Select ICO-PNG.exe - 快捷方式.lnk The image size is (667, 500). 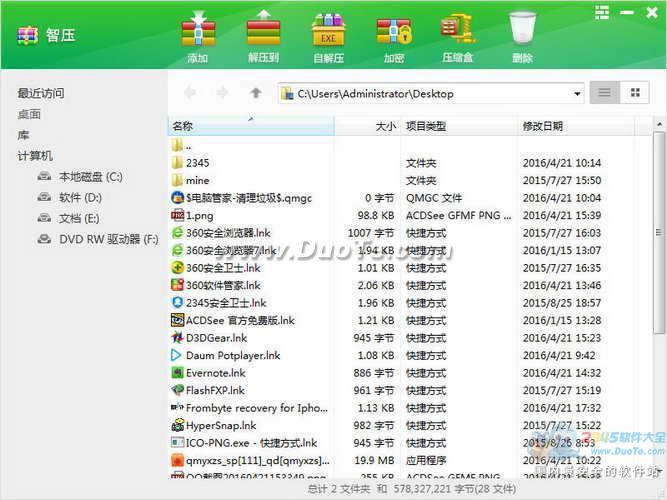point(244,443)
